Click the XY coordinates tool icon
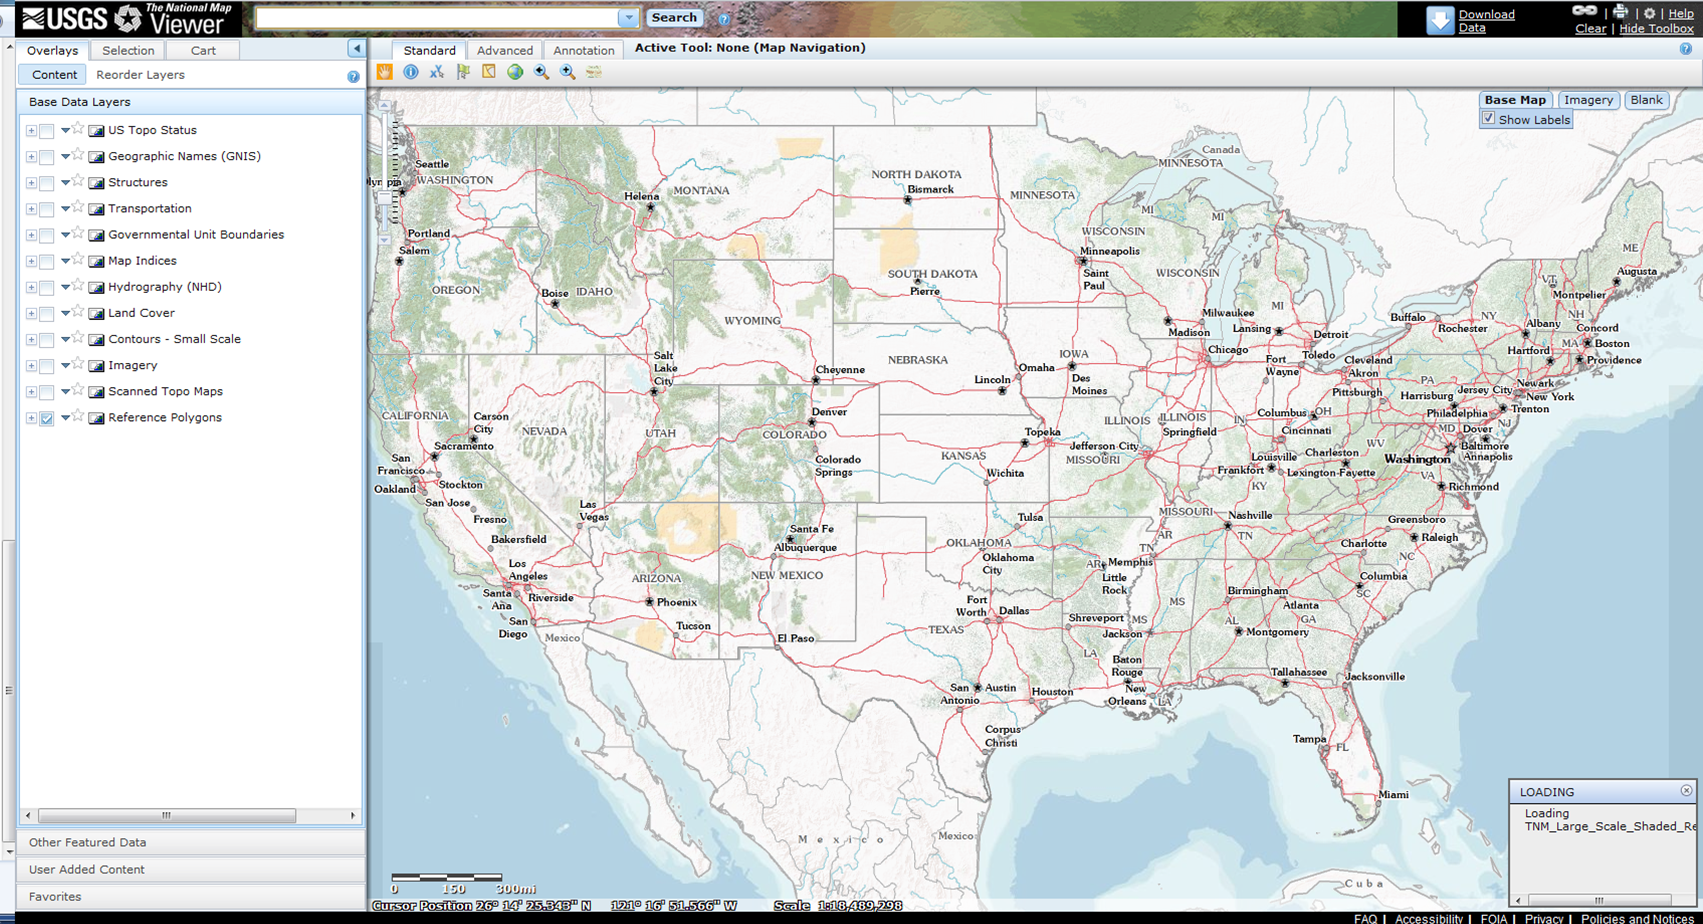 coord(437,72)
